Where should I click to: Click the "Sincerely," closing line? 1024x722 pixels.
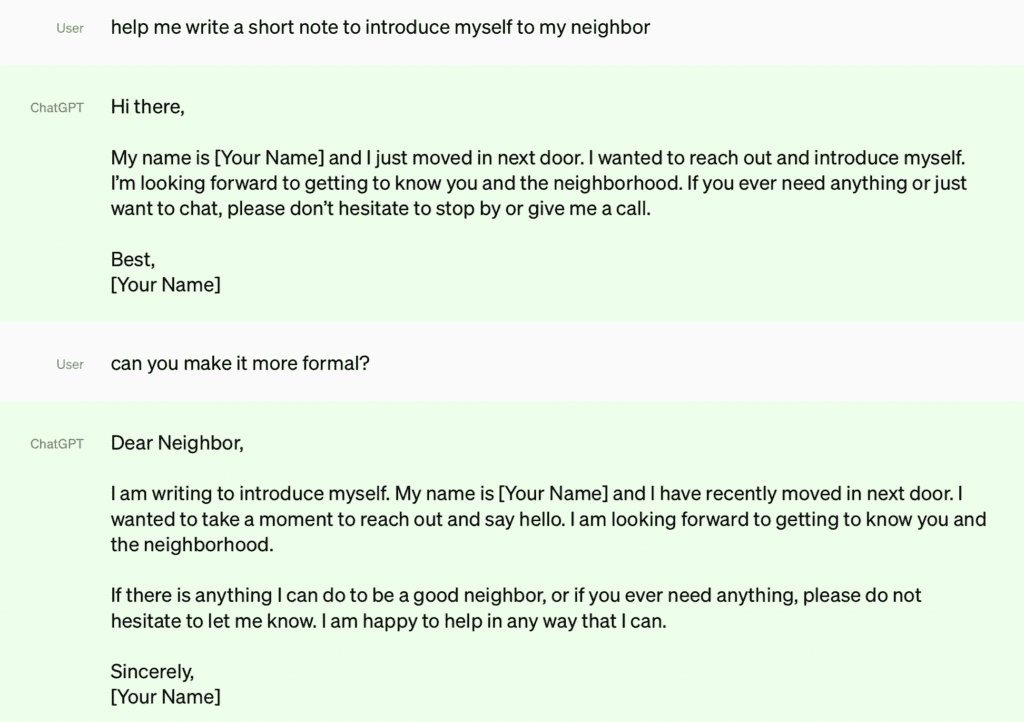coord(152,671)
